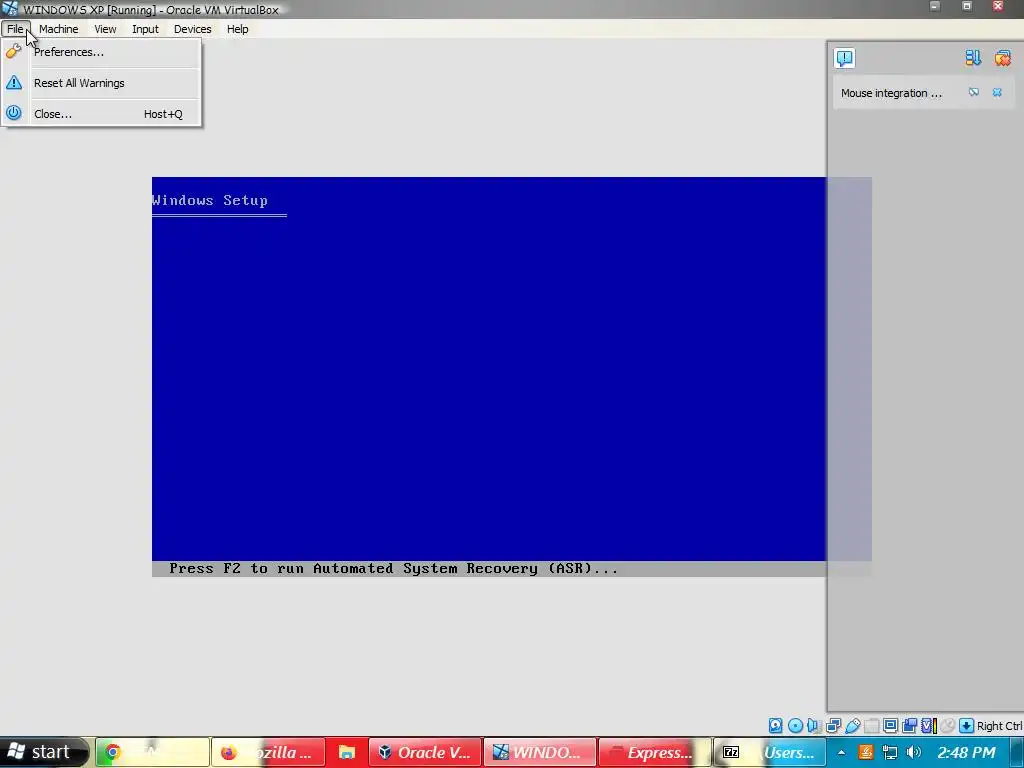This screenshot has height=768, width=1024.
Task: Click the wrench Preferences icon
Action: [x=14, y=52]
